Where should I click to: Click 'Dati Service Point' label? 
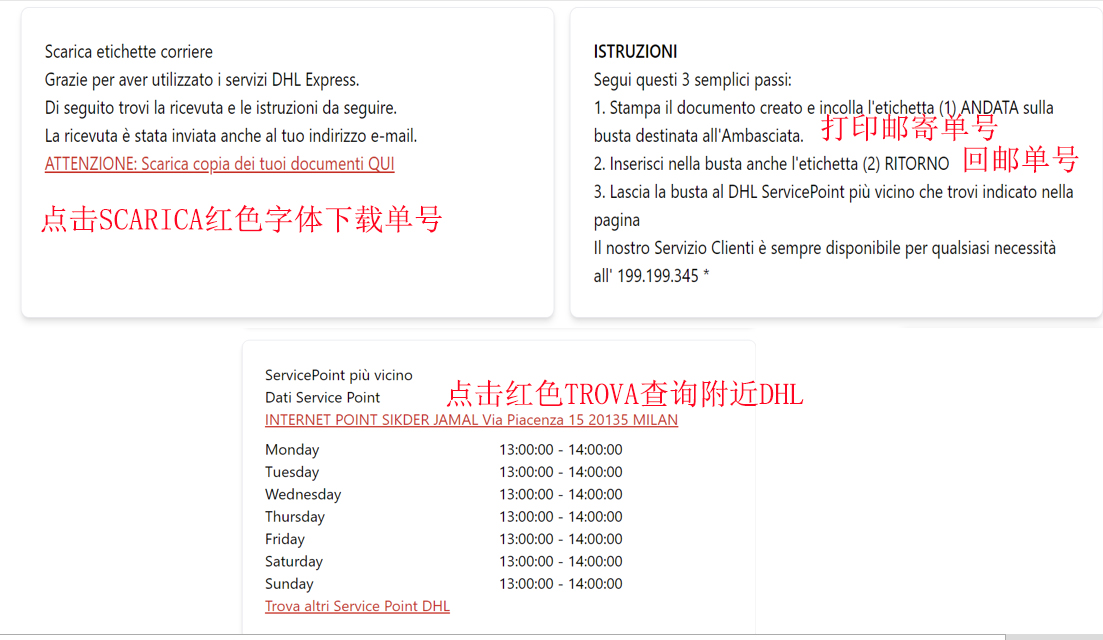click(322, 397)
